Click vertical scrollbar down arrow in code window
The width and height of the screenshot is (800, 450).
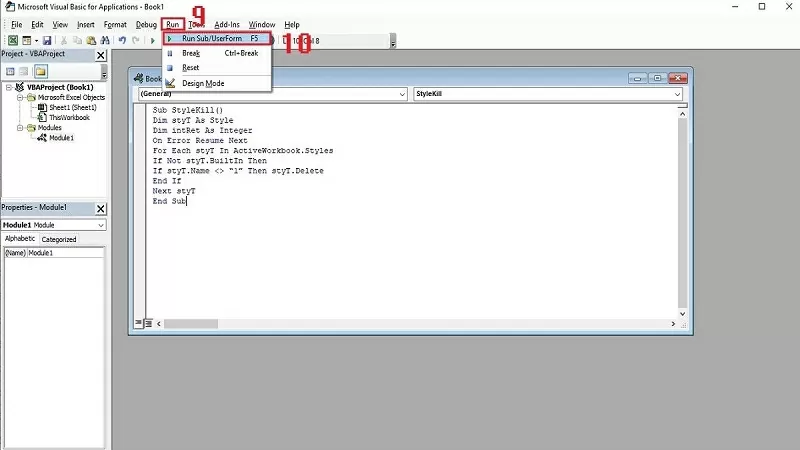pos(682,314)
